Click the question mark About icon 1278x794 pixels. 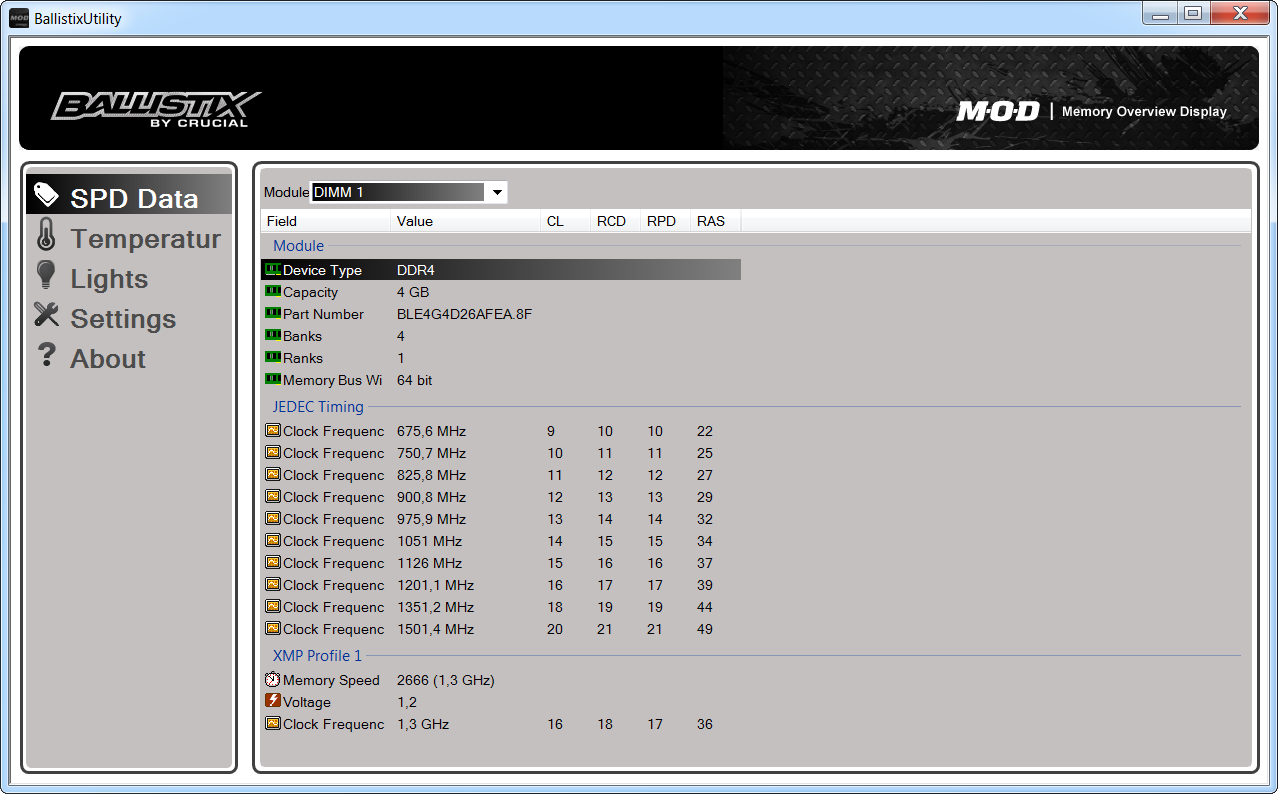coord(46,356)
